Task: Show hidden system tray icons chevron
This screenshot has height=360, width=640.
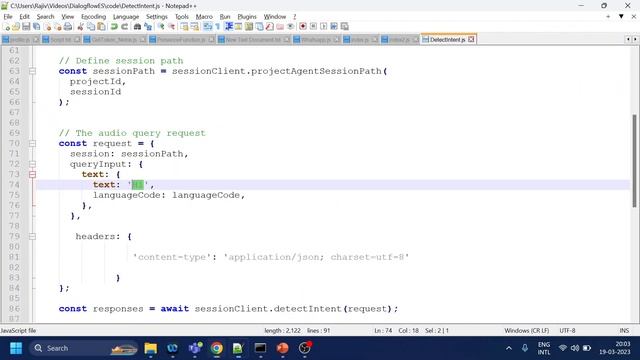Action: [x=509, y=348]
